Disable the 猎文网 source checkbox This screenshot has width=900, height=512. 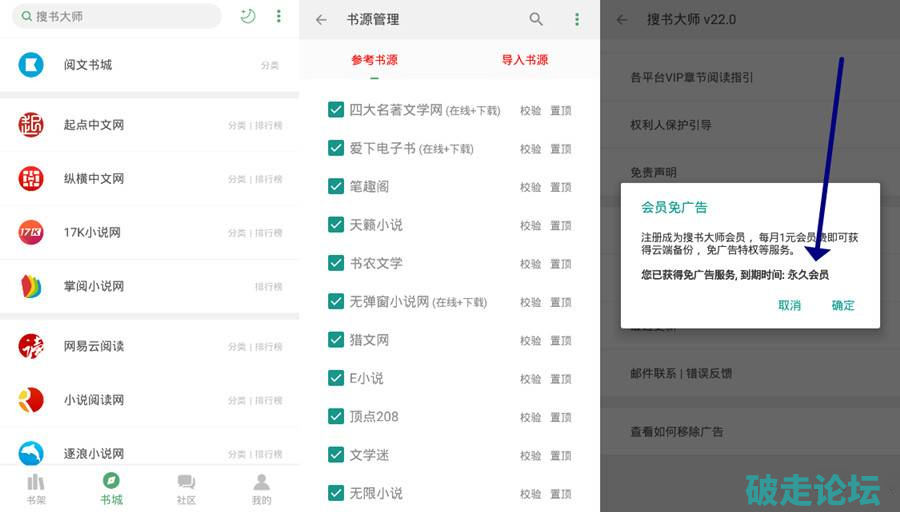pyautogui.click(x=336, y=340)
